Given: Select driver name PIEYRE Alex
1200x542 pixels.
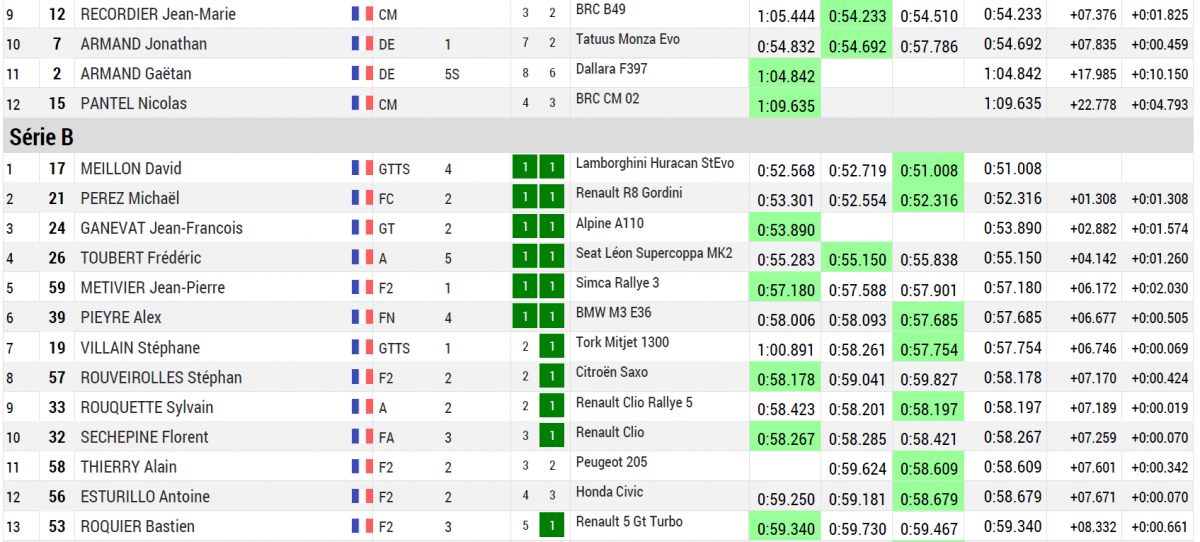Looking at the screenshot, I should (120, 318).
